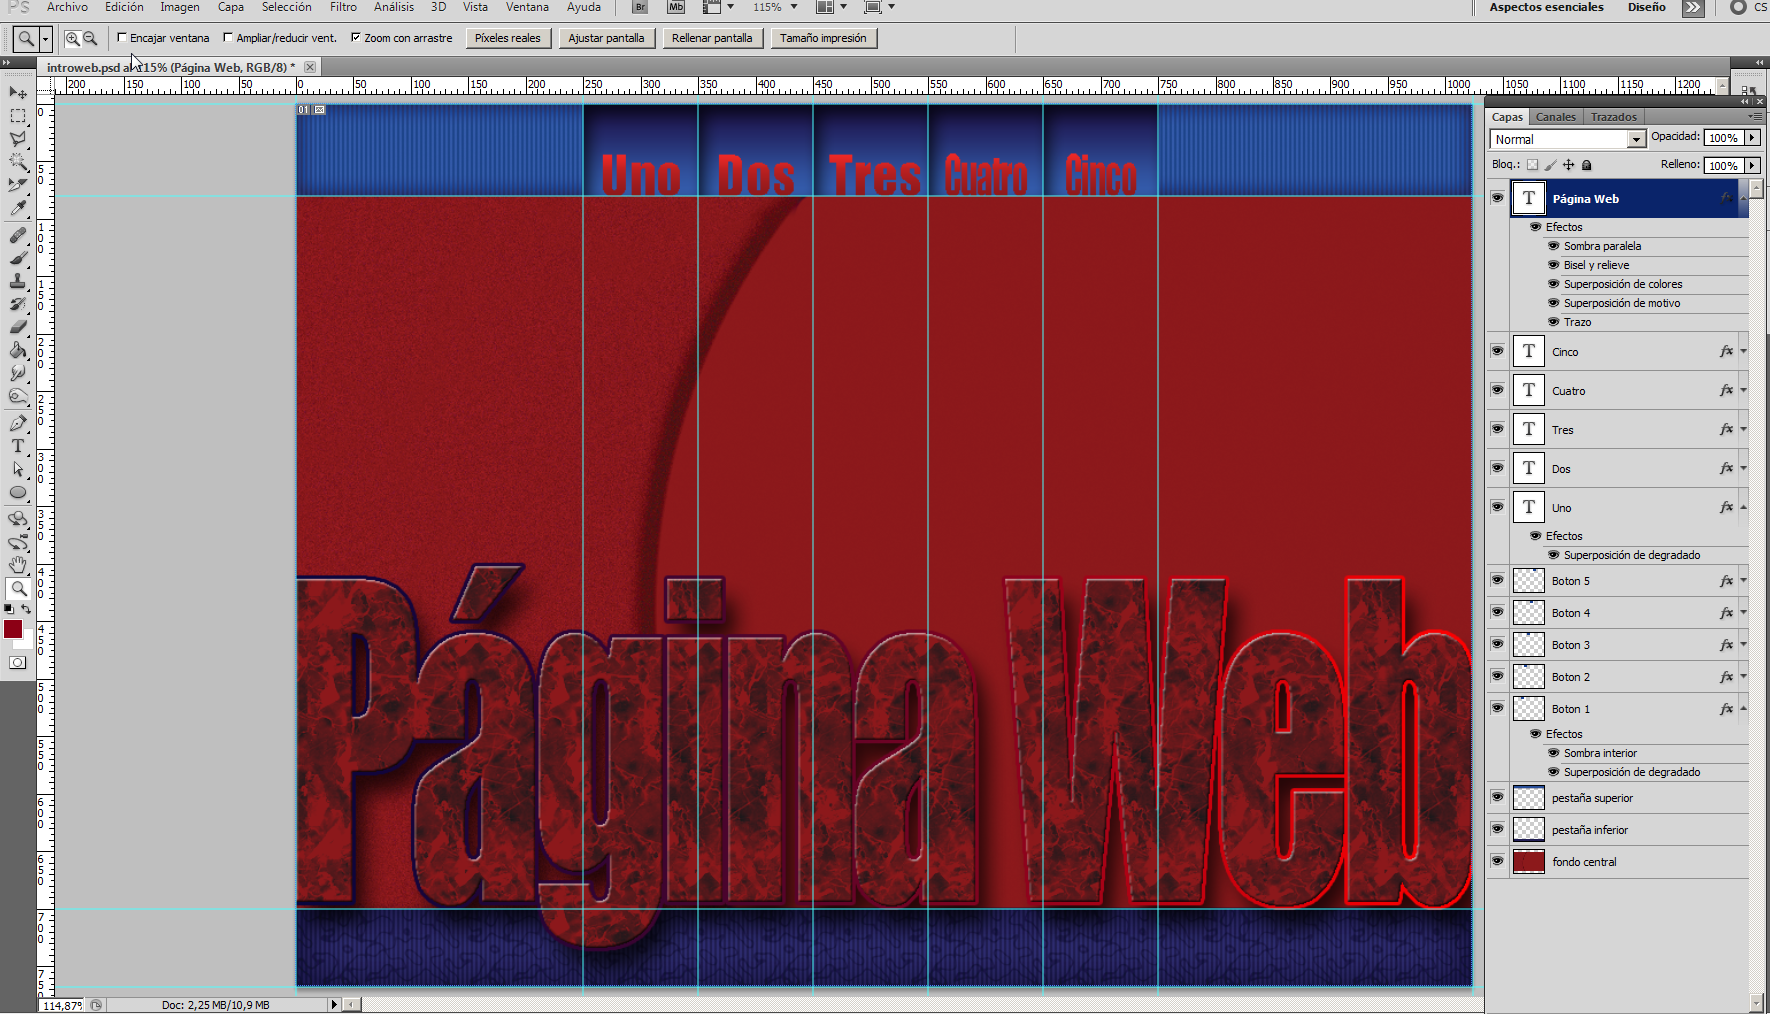Uncheck Zoom con arrastre option
The image size is (1770, 1014).
tap(356, 38)
